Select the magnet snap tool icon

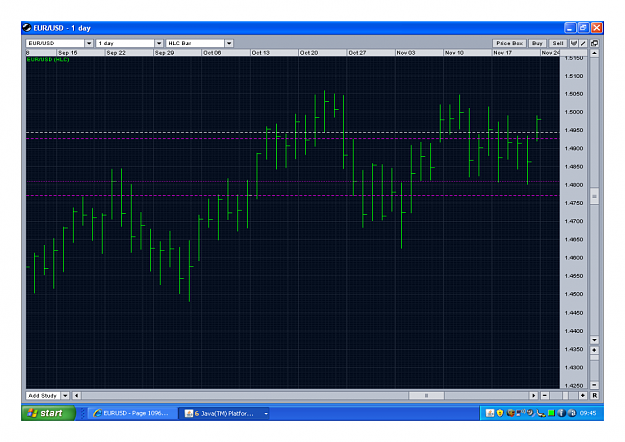[x=574, y=43]
